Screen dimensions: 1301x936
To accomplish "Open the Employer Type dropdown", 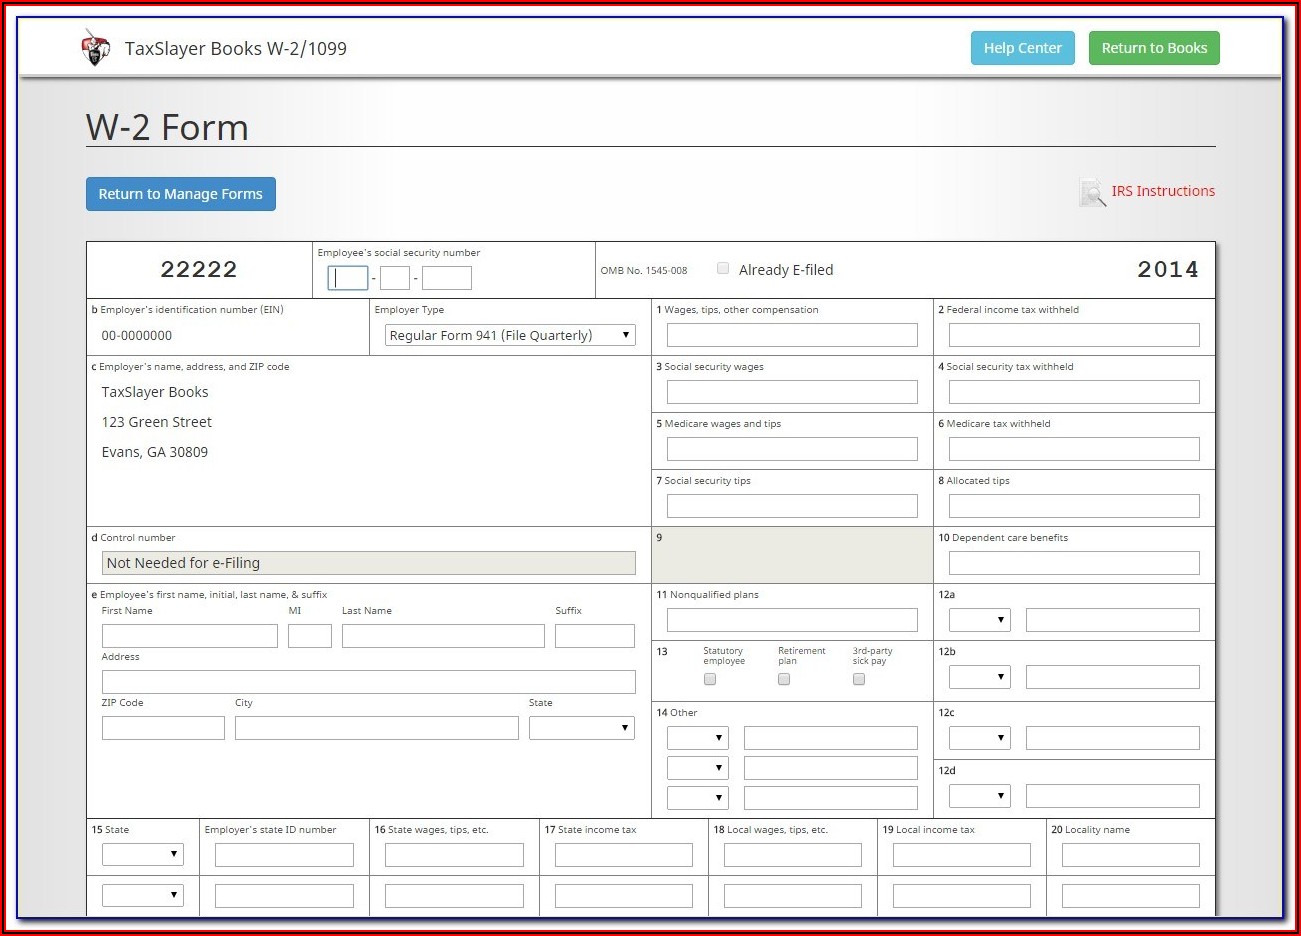I will tap(510, 335).
